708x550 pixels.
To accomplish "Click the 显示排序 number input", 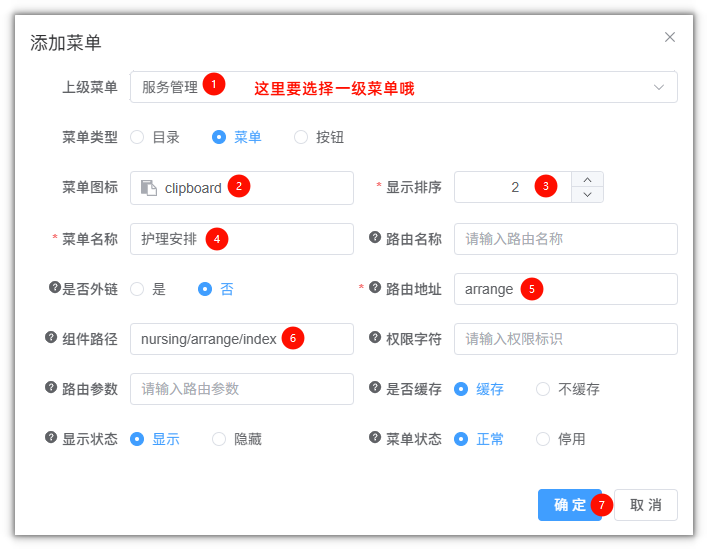I will click(513, 187).
